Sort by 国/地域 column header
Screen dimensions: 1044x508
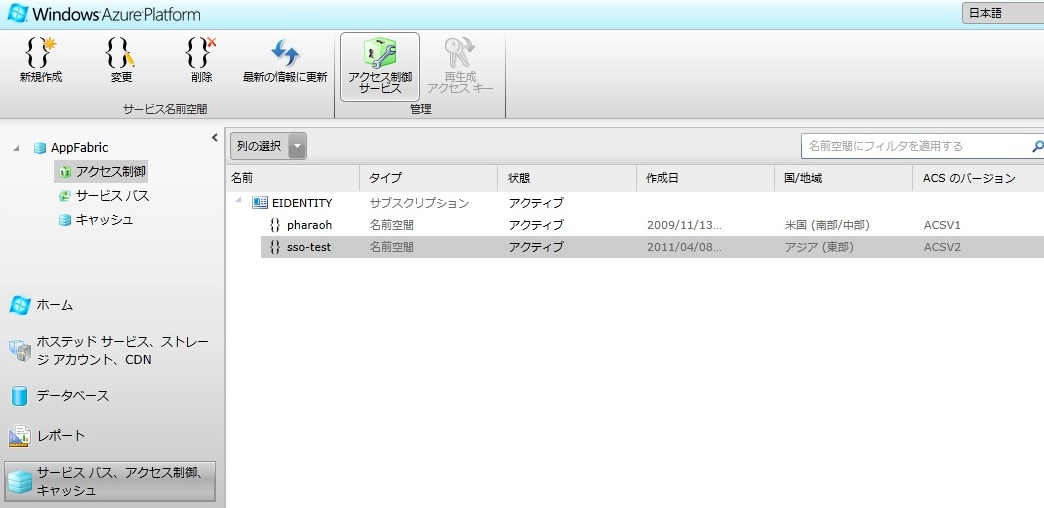[x=844, y=178]
